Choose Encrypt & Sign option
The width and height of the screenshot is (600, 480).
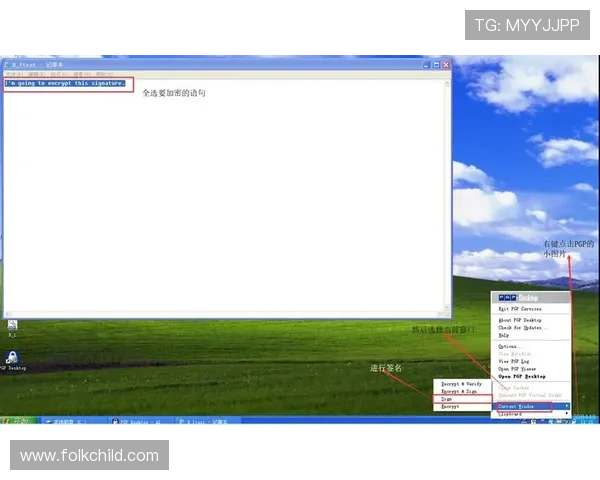tap(461, 391)
